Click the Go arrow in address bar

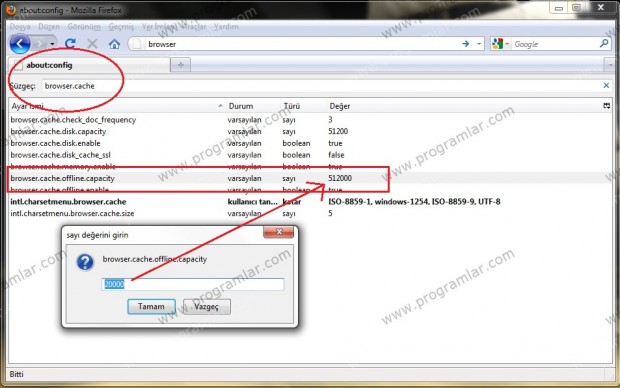click(x=466, y=44)
